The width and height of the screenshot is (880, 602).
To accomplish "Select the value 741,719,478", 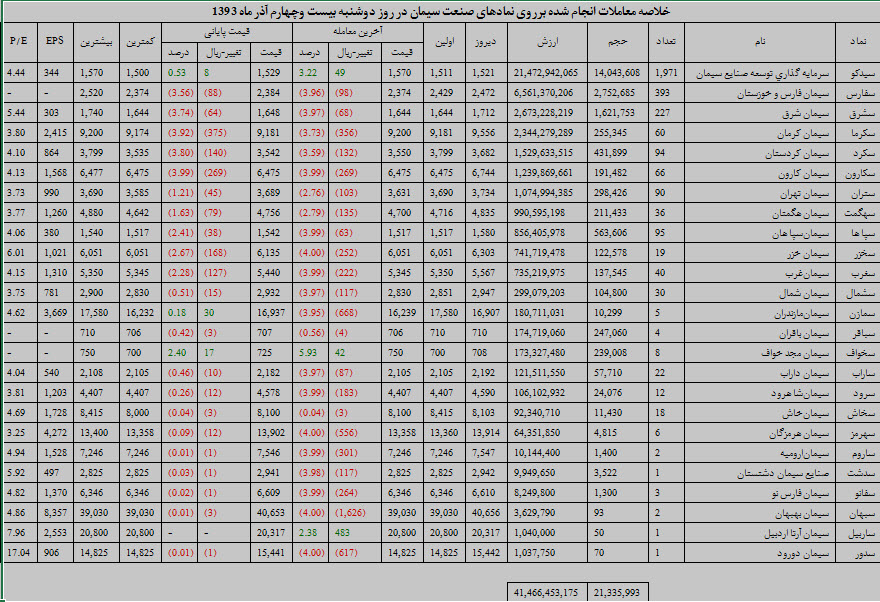I will tap(539, 253).
